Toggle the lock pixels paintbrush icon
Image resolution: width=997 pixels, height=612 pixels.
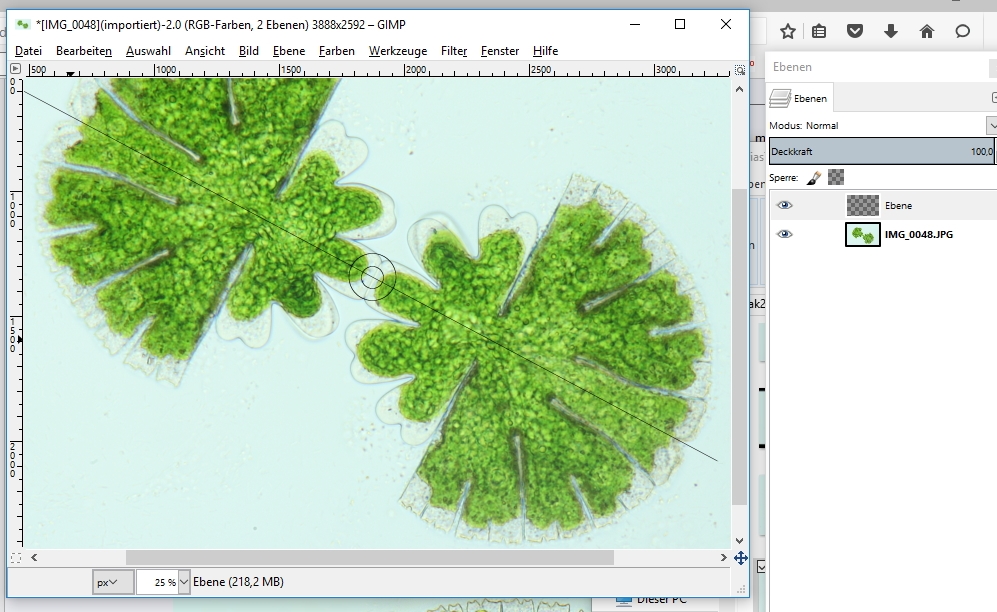click(x=814, y=177)
